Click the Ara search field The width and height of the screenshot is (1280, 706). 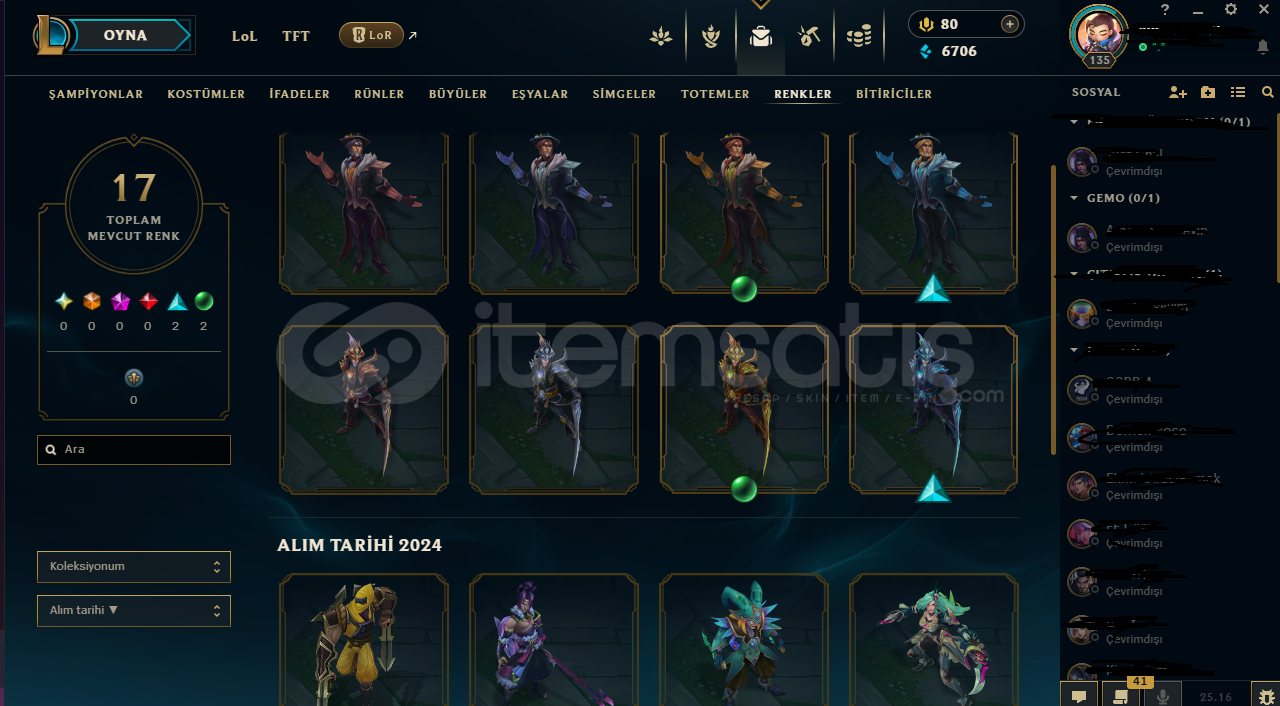click(134, 450)
